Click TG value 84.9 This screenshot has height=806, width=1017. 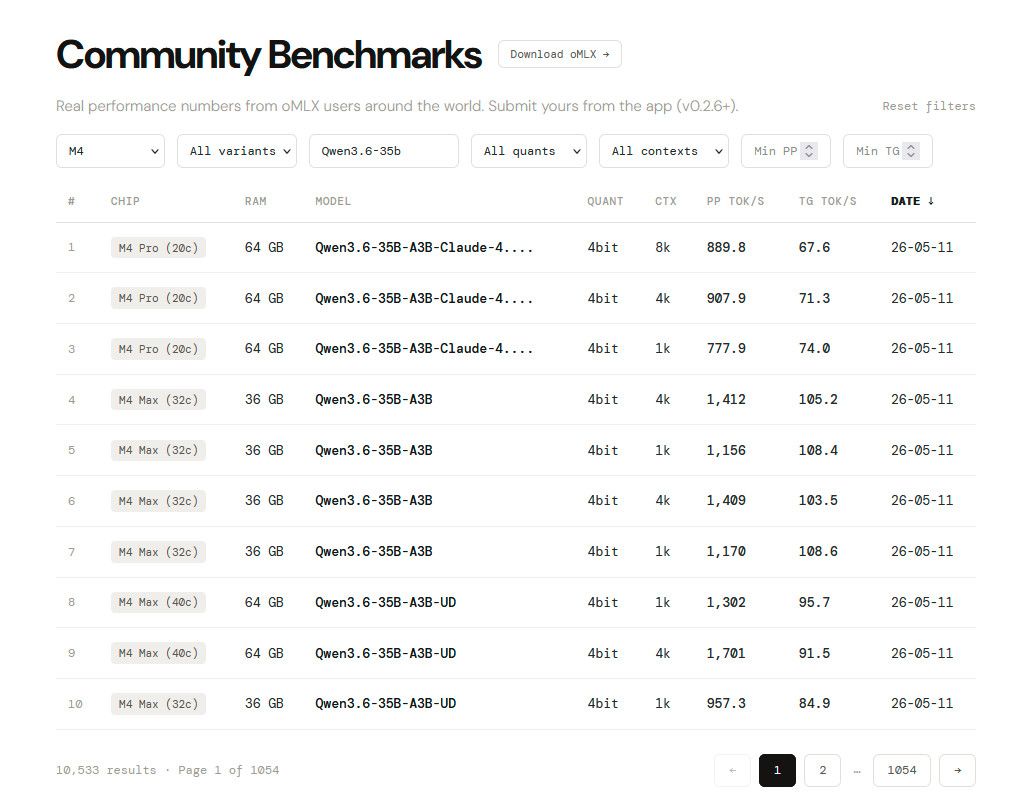point(814,704)
